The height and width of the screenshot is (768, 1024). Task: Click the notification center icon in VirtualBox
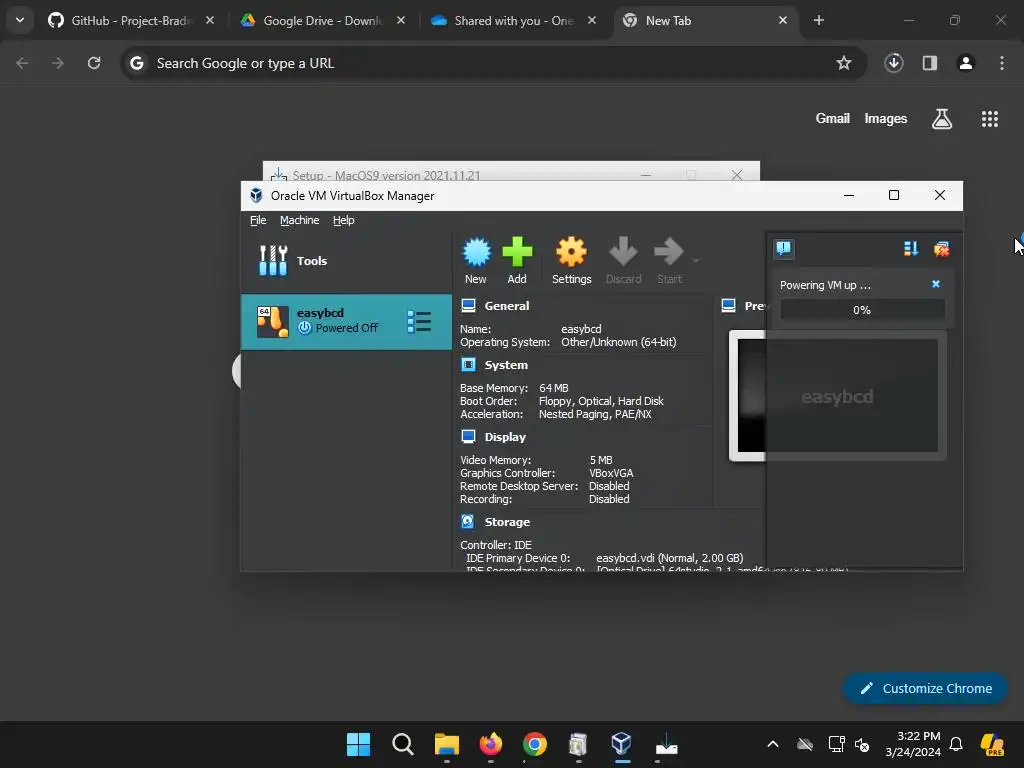(x=784, y=248)
